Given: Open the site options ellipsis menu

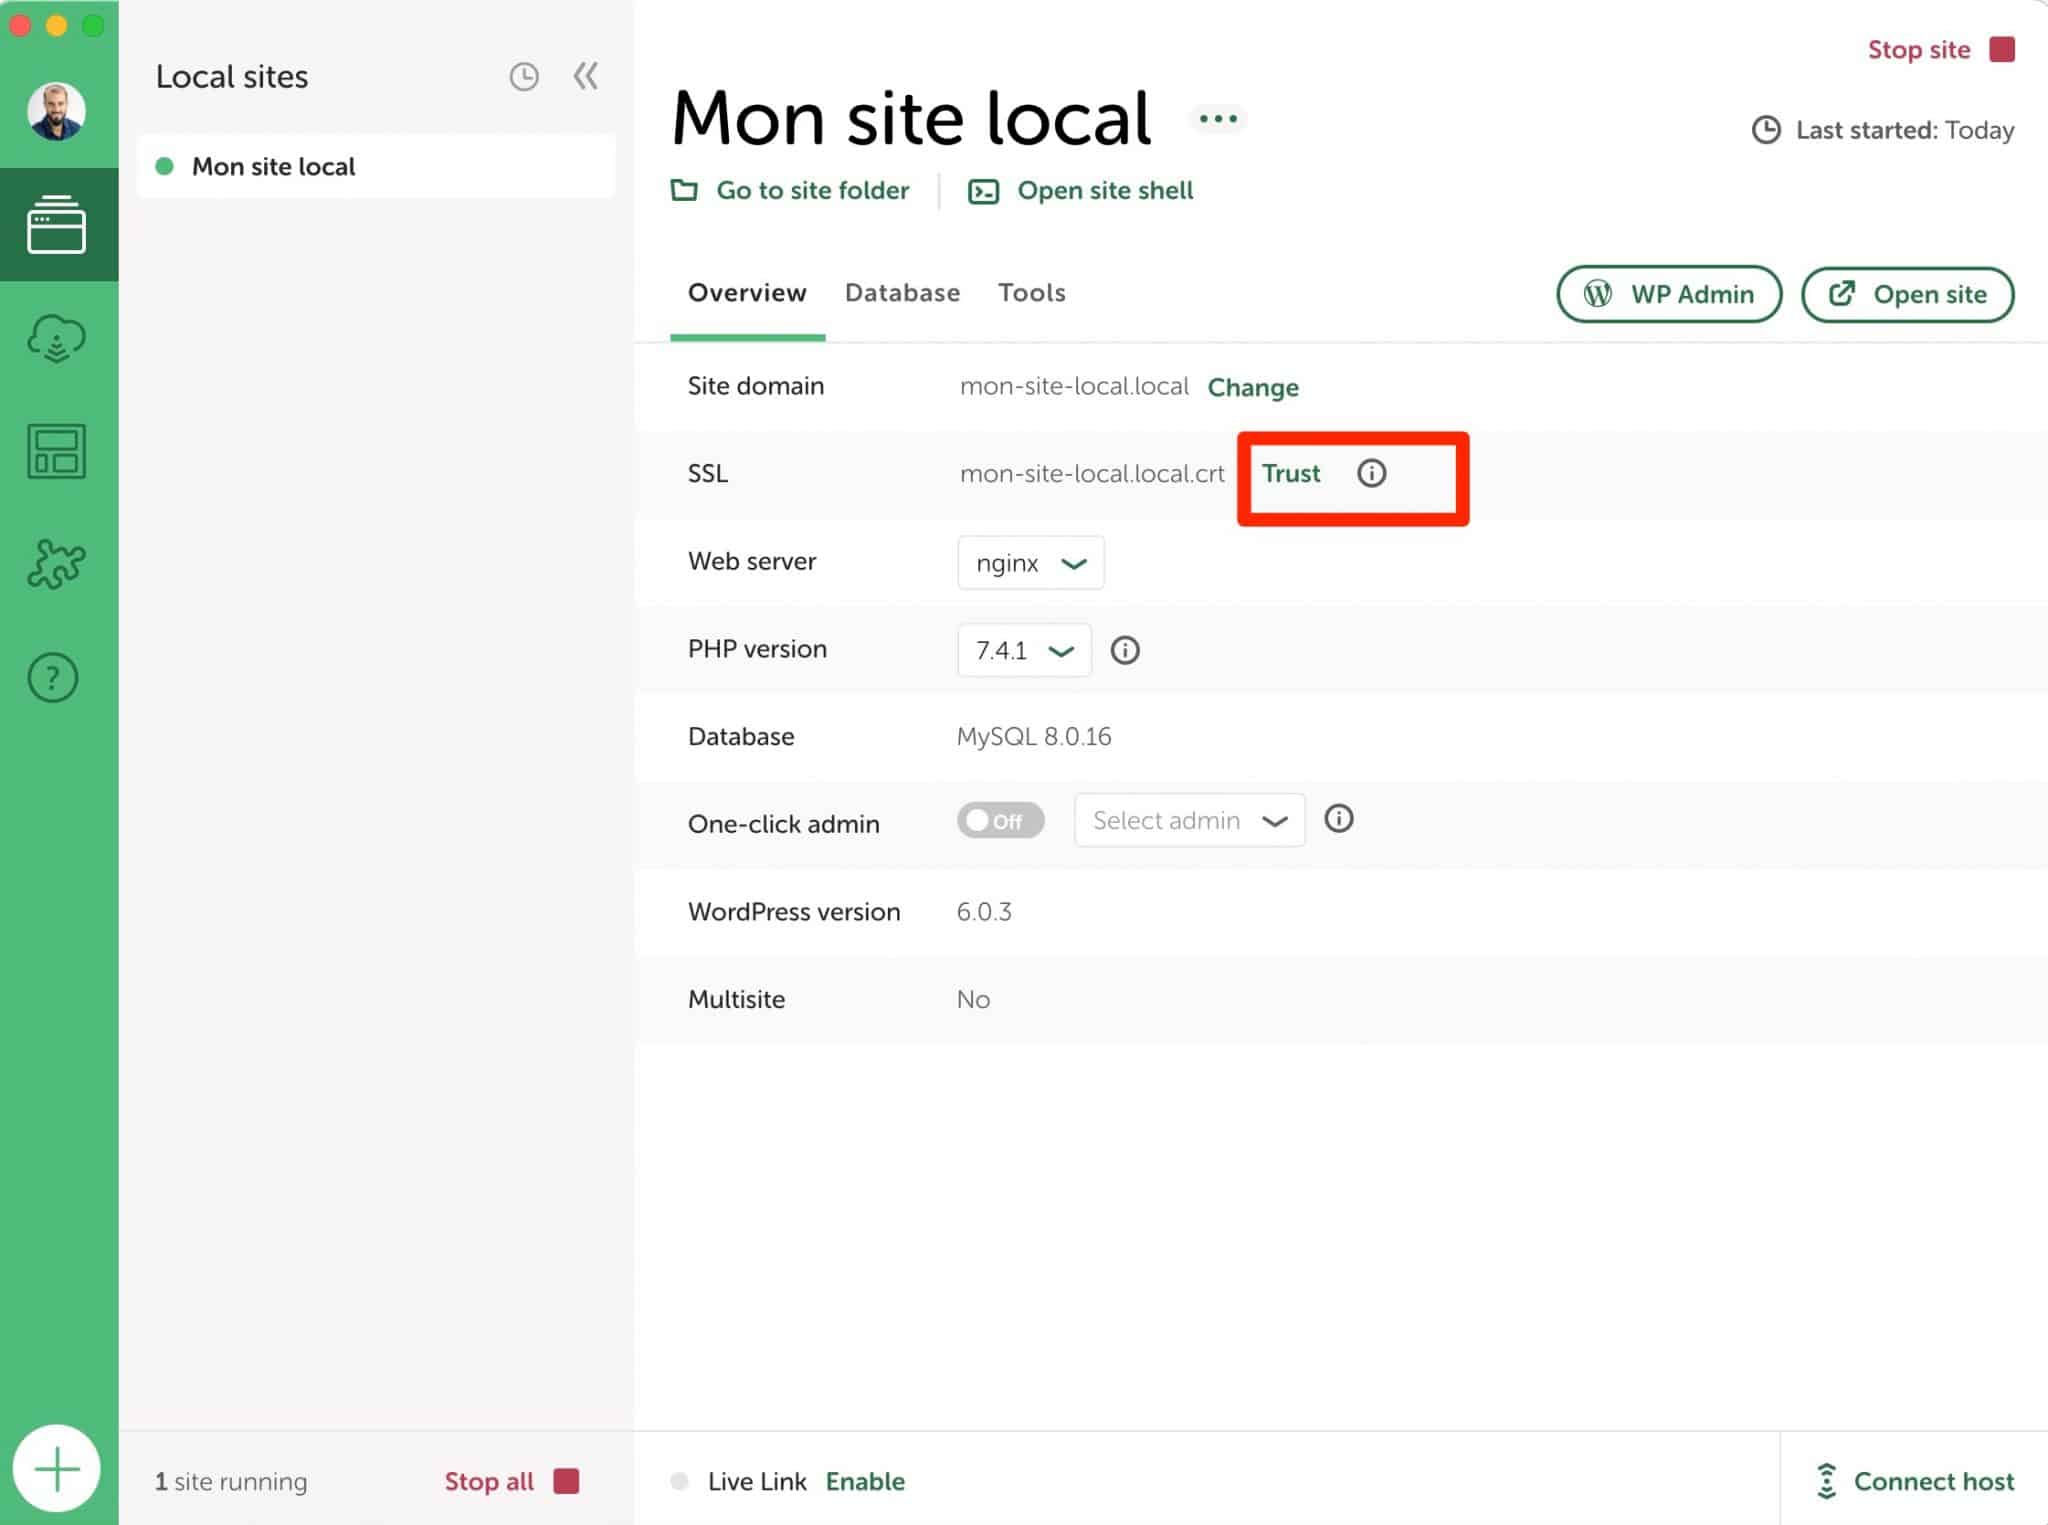Looking at the screenshot, I should tap(1218, 119).
